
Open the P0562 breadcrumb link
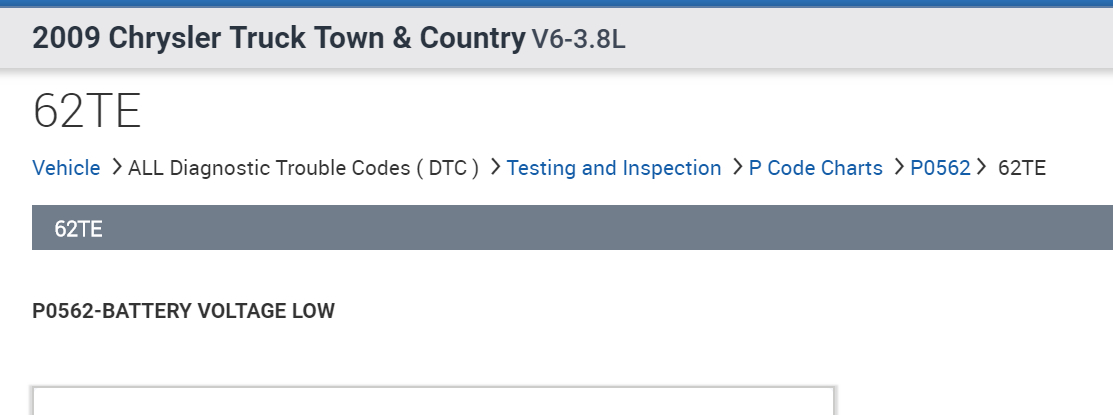point(940,168)
